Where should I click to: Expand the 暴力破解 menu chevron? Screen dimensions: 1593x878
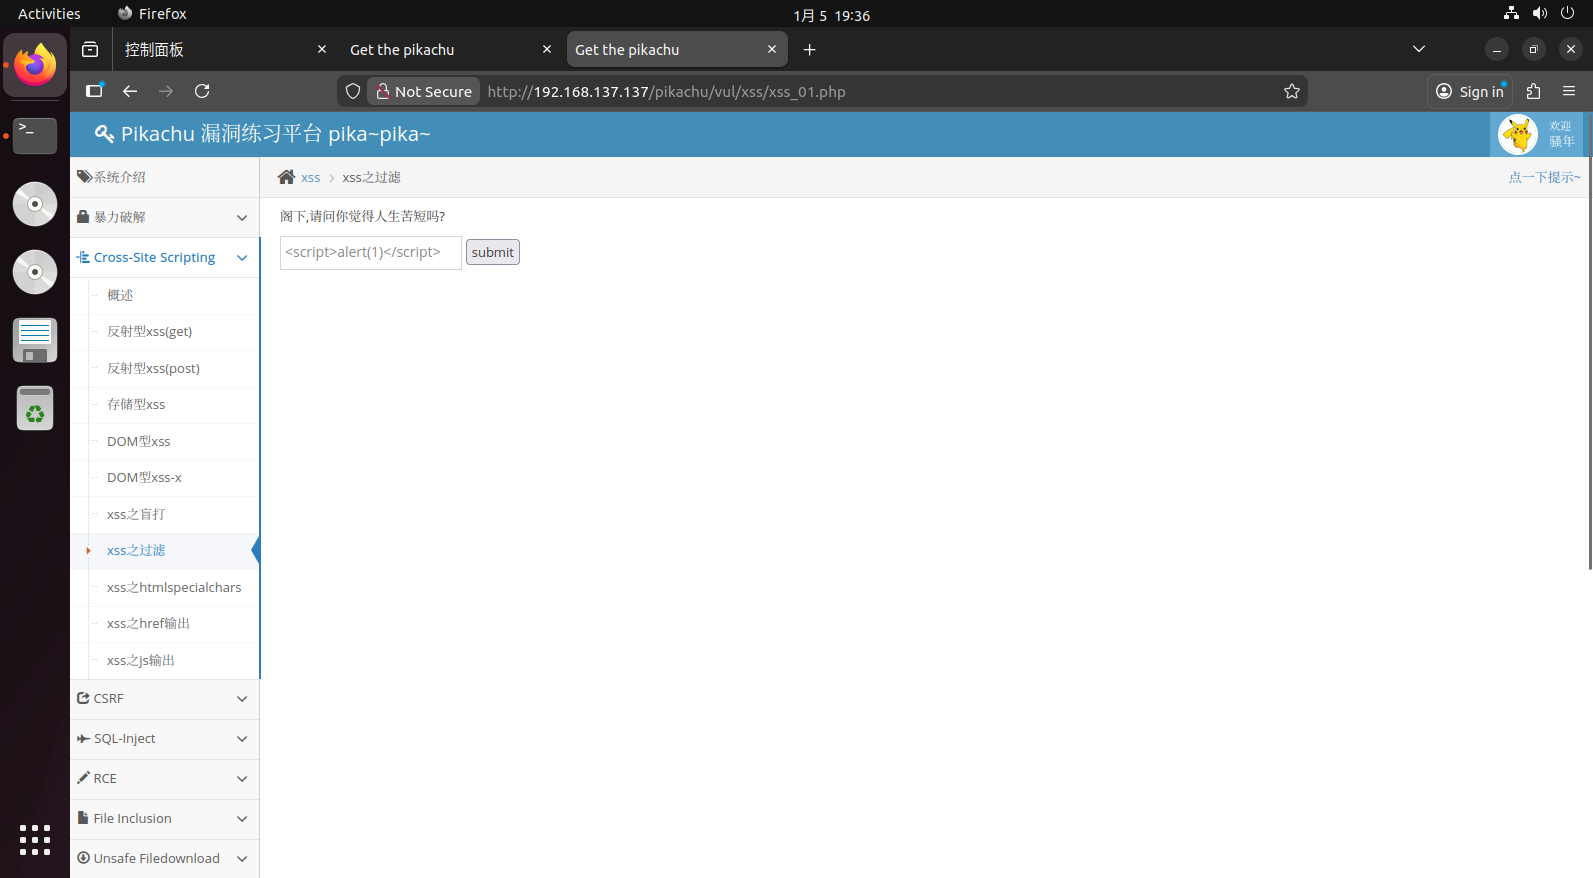pyautogui.click(x=242, y=217)
